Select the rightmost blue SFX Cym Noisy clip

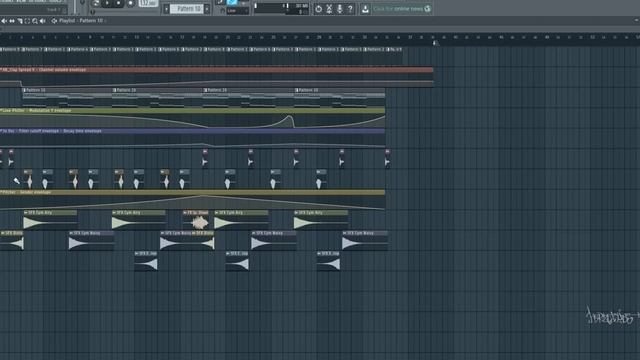click(364, 240)
